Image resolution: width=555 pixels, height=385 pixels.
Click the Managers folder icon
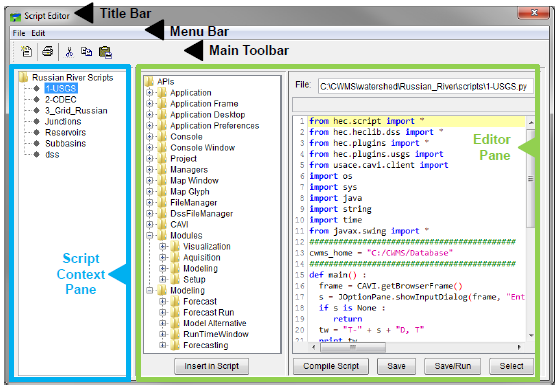(x=162, y=169)
